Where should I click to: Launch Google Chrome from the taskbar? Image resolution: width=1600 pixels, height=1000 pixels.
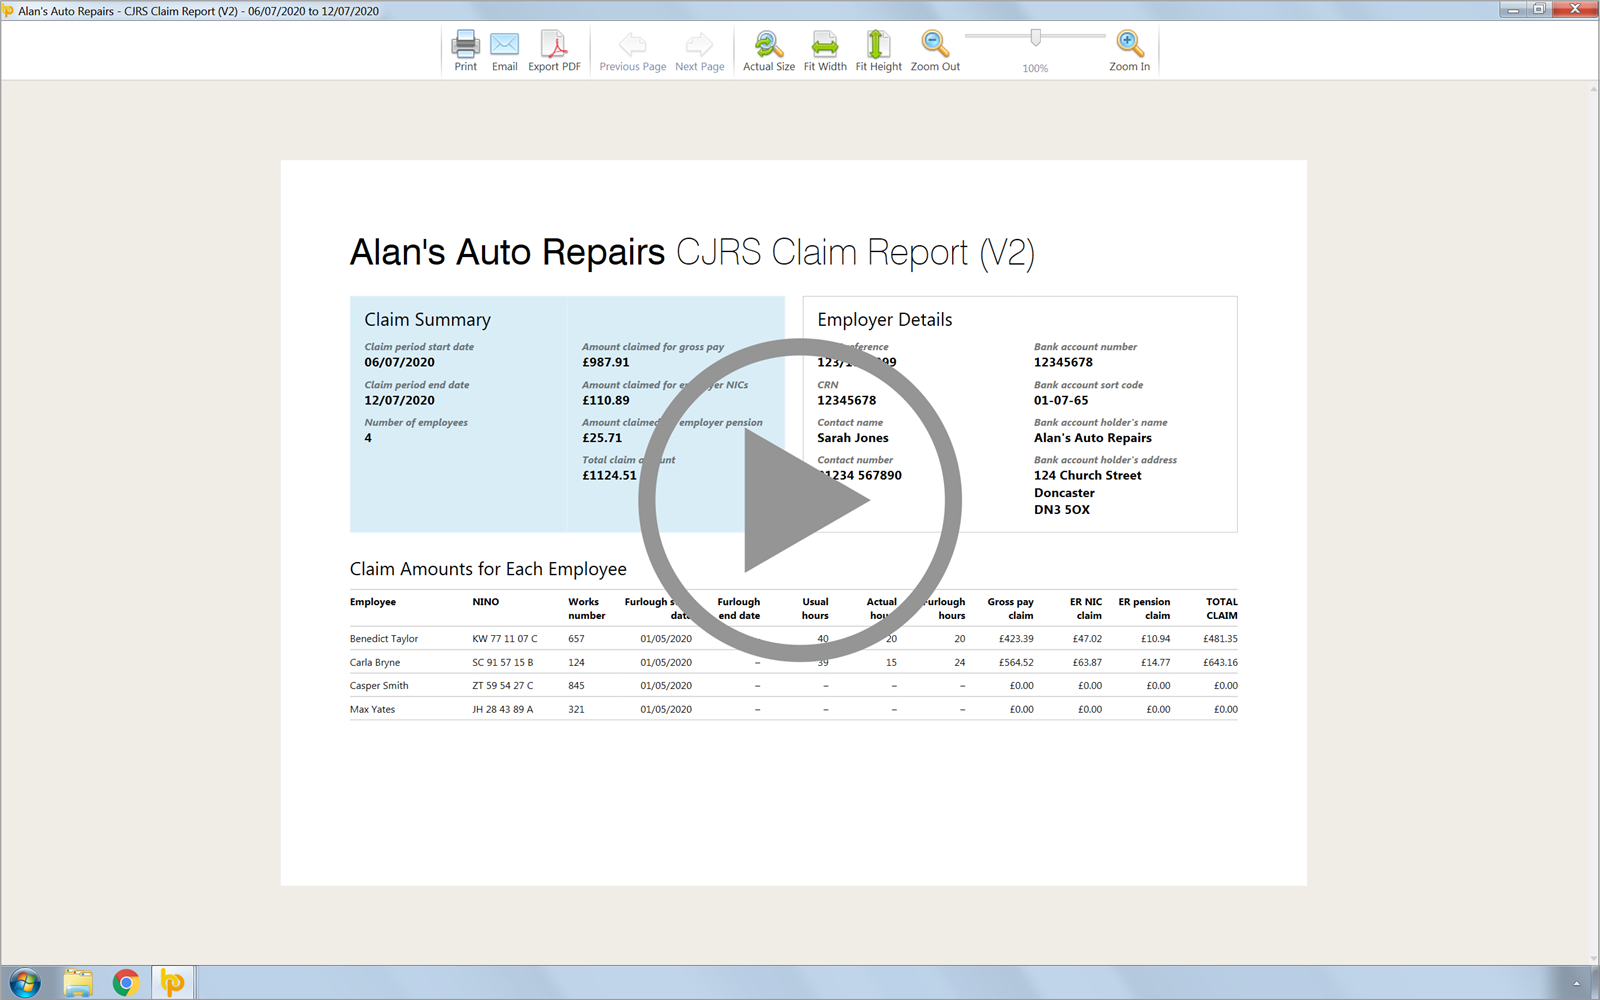click(126, 983)
